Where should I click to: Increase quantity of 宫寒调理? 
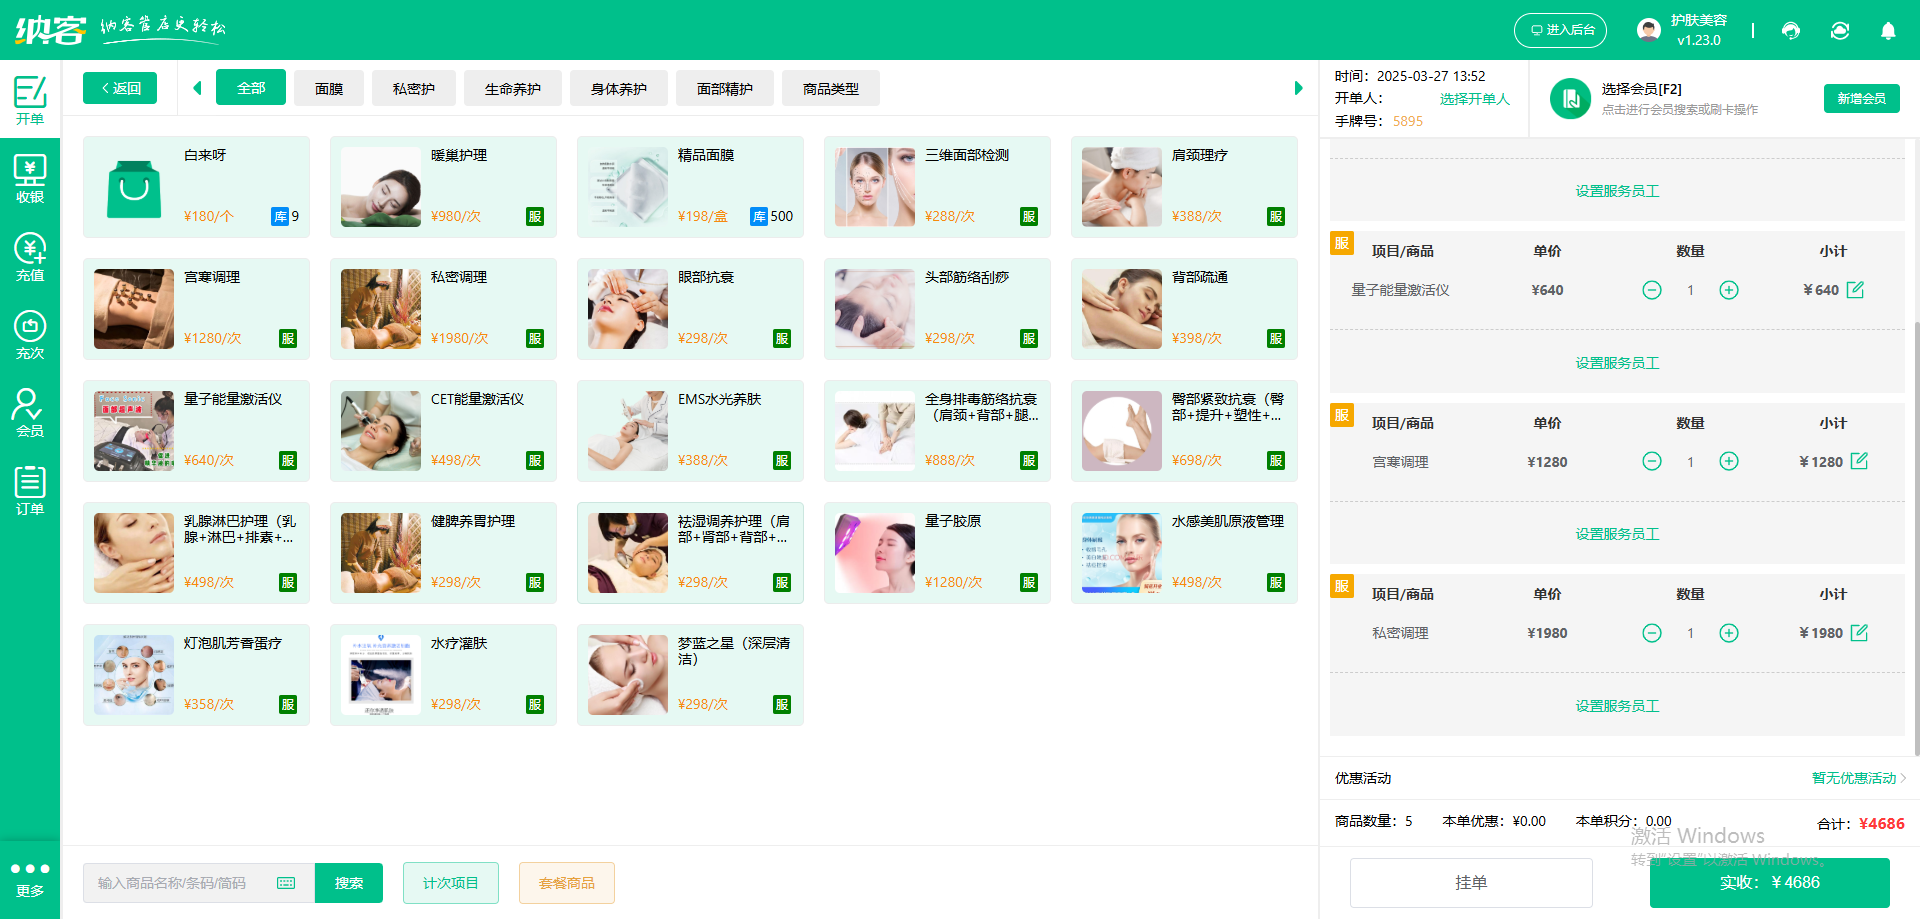click(x=1729, y=461)
